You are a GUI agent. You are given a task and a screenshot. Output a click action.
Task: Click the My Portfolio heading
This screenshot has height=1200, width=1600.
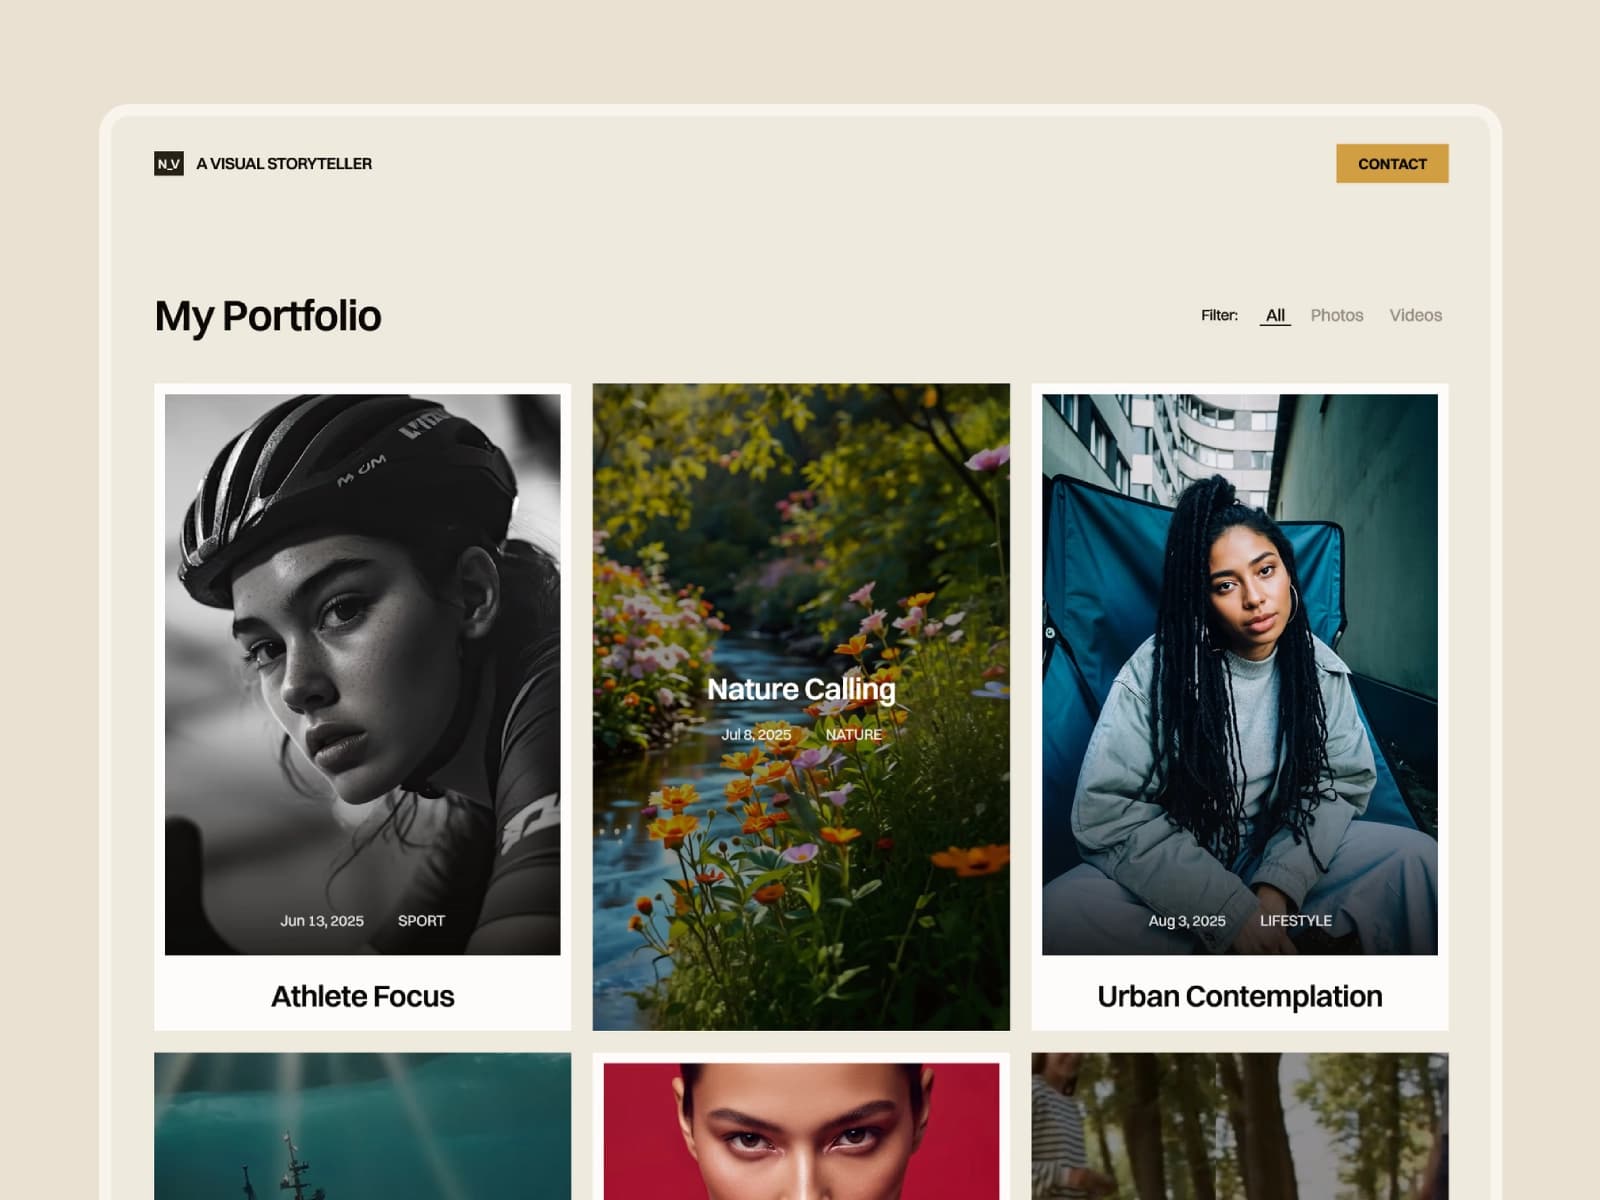tap(266, 315)
